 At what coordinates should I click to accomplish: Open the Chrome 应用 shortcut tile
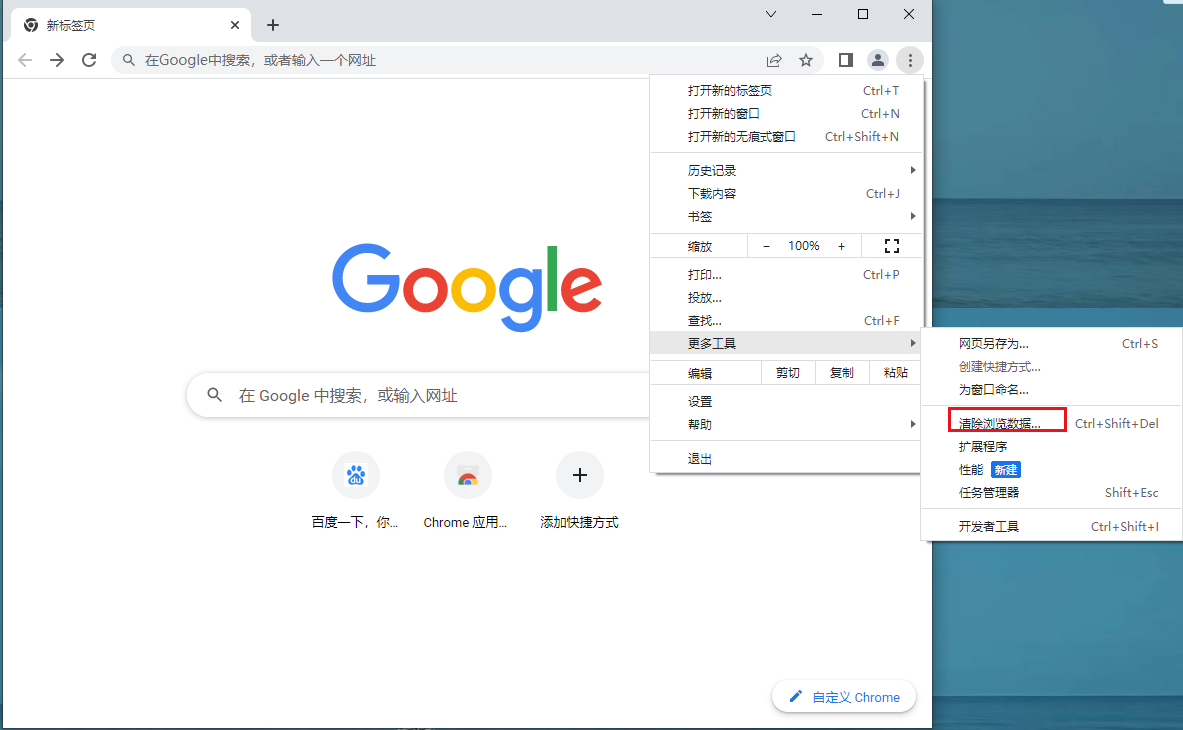pos(467,490)
